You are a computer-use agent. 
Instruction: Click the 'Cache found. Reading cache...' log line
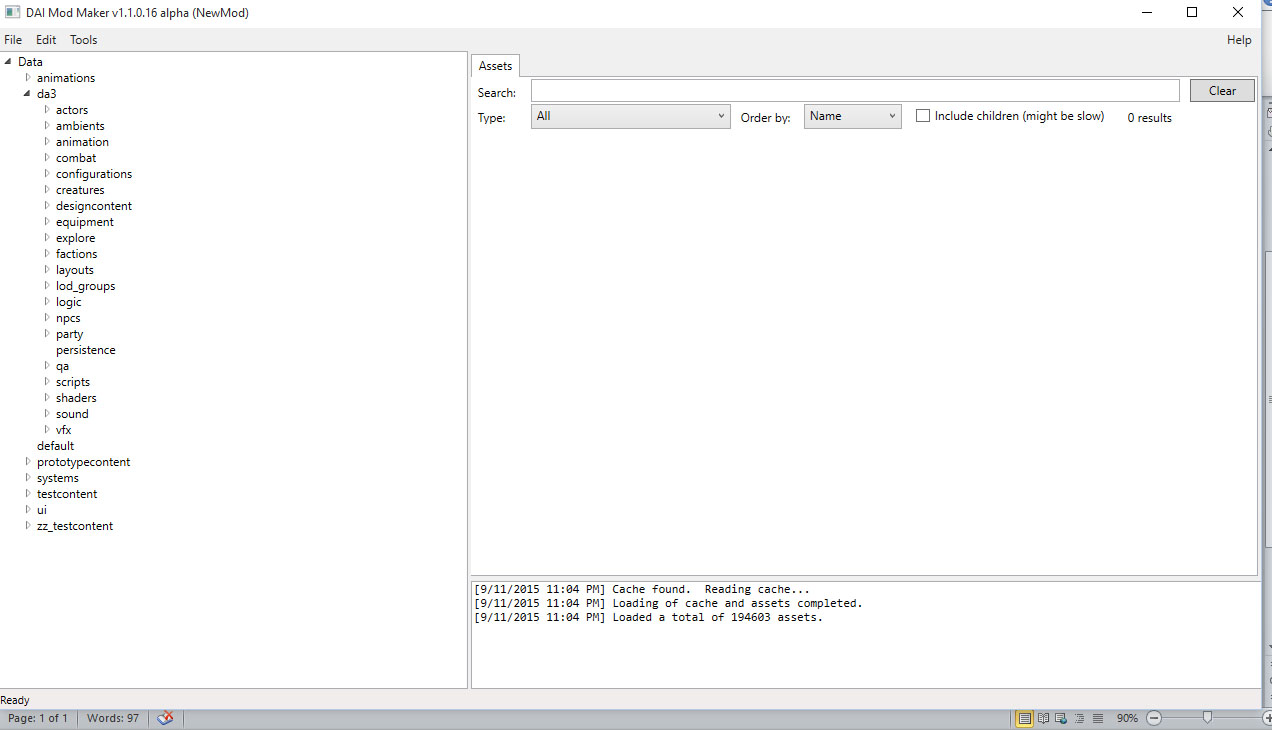click(x=642, y=590)
